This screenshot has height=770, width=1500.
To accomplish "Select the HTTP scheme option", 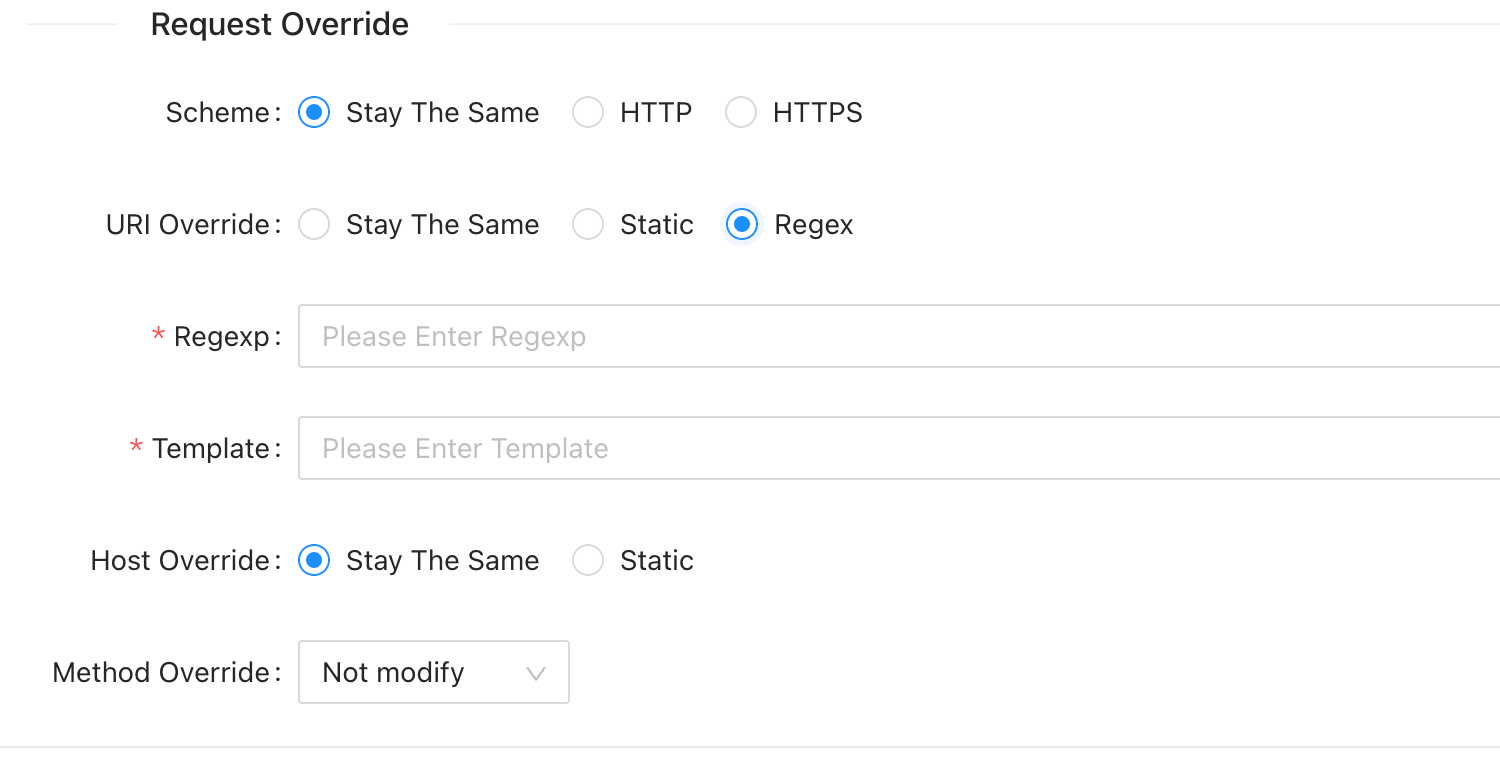I will 588,112.
